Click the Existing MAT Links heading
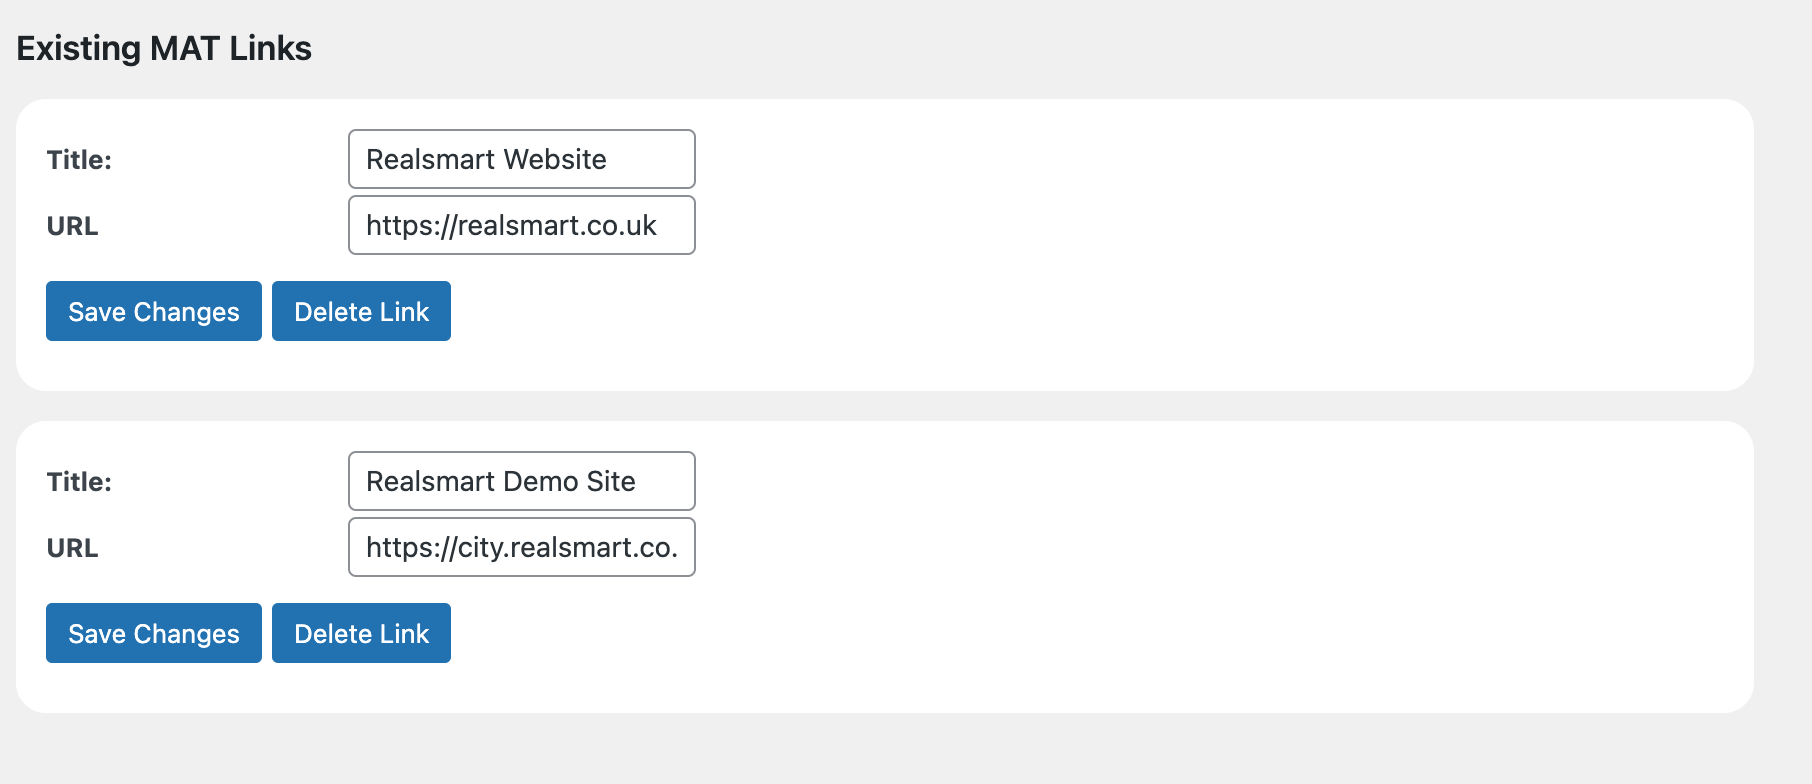Screen dimensions: 1812x784 (x=164, y=48)
